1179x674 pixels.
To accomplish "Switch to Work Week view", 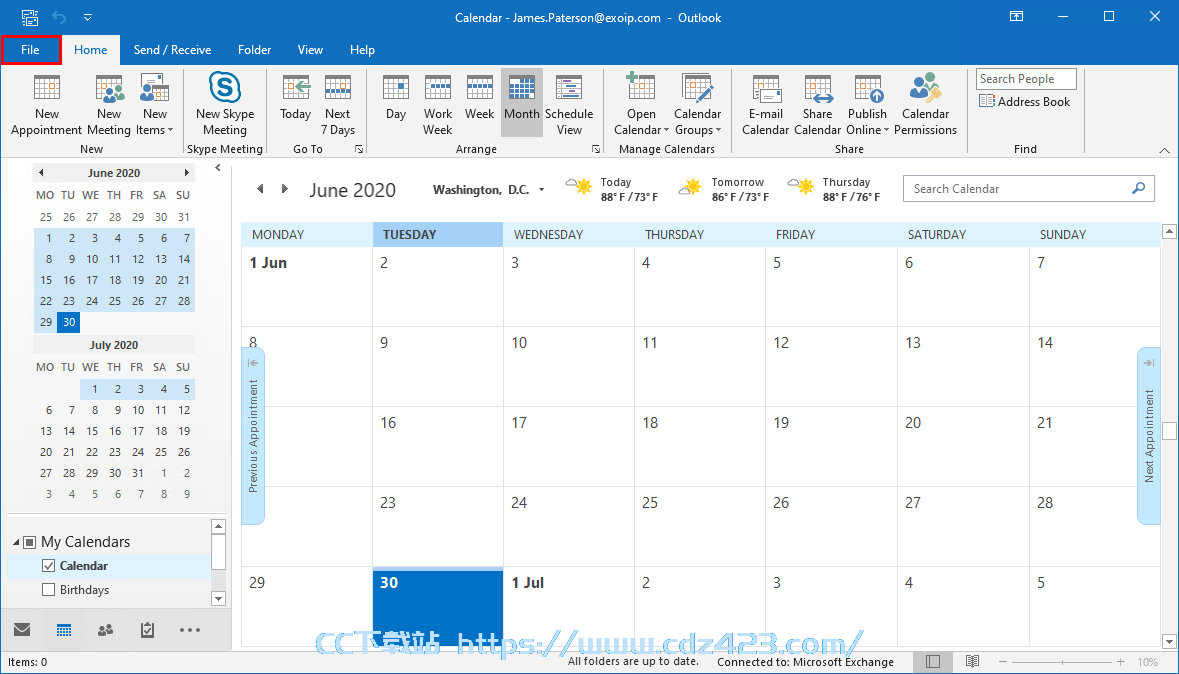I will 438,105.
